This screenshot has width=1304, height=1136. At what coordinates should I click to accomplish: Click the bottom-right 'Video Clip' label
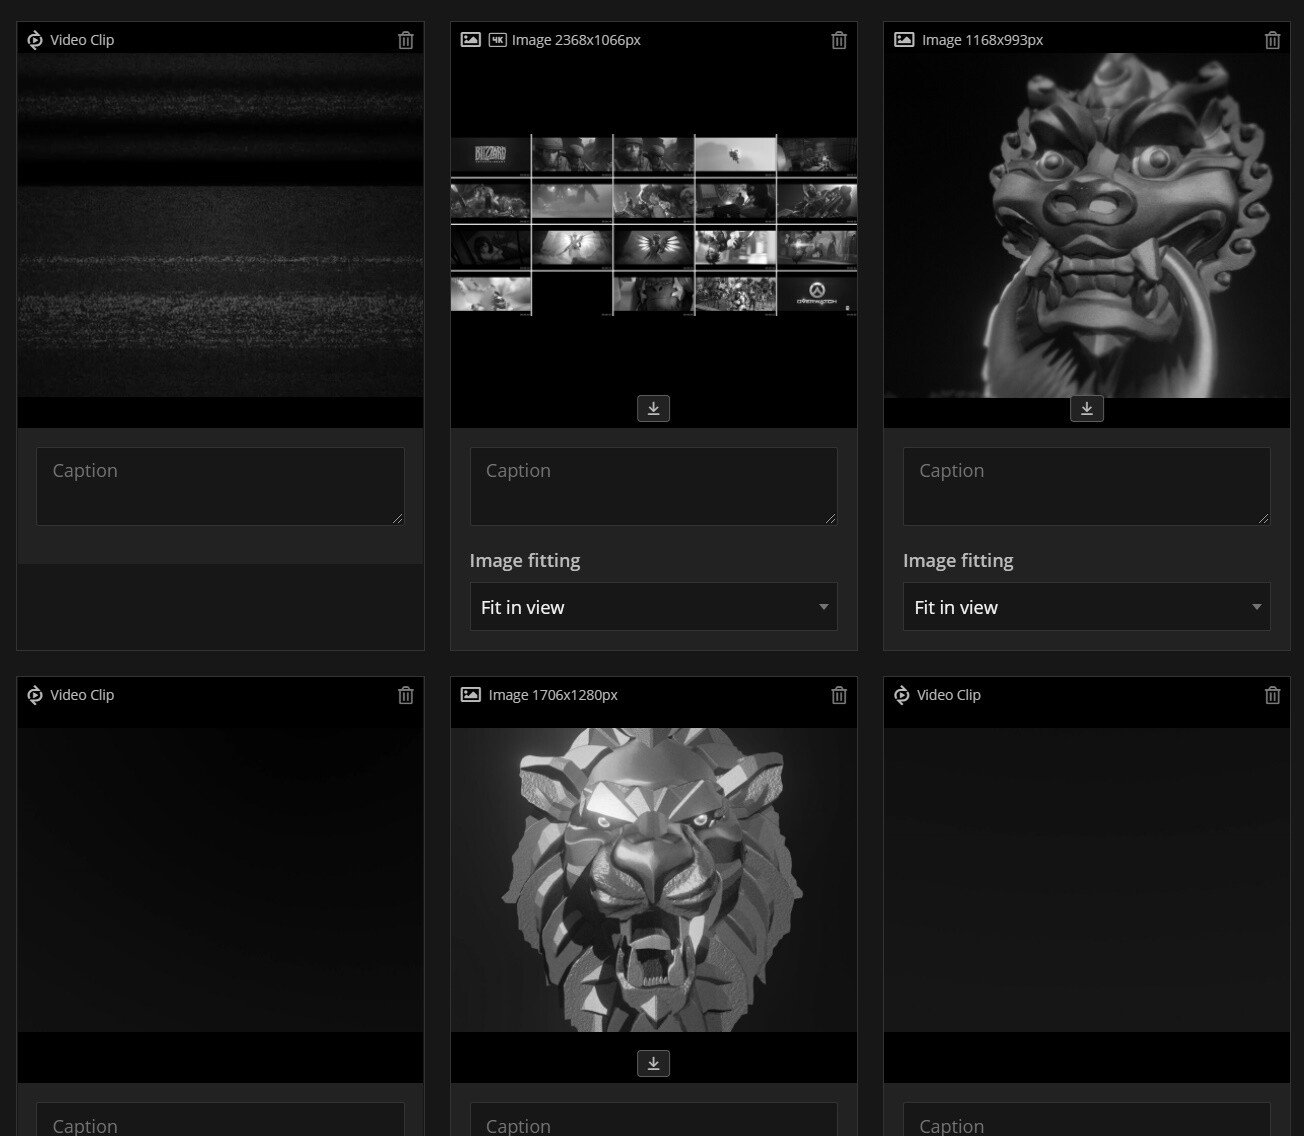point(949,695)
